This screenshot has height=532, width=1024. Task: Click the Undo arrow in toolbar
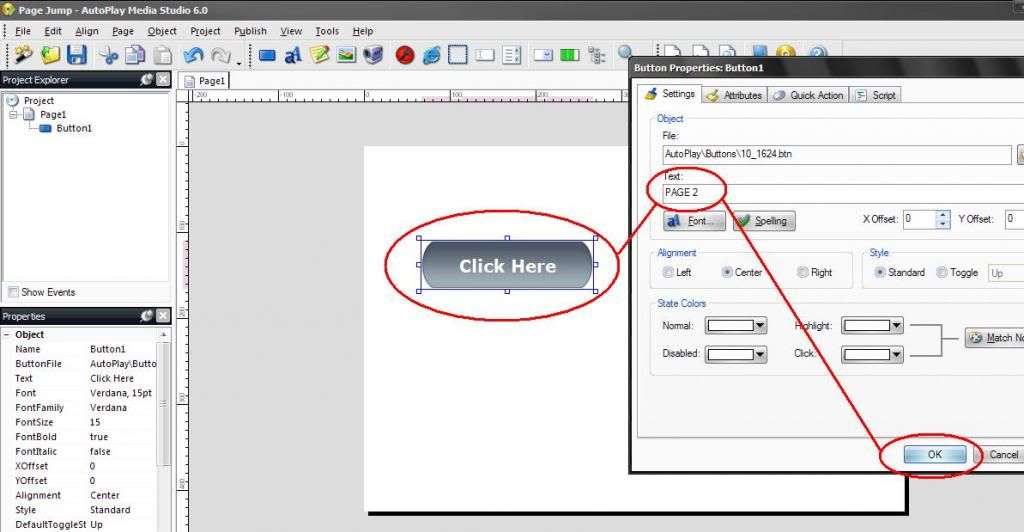point(193,56)
